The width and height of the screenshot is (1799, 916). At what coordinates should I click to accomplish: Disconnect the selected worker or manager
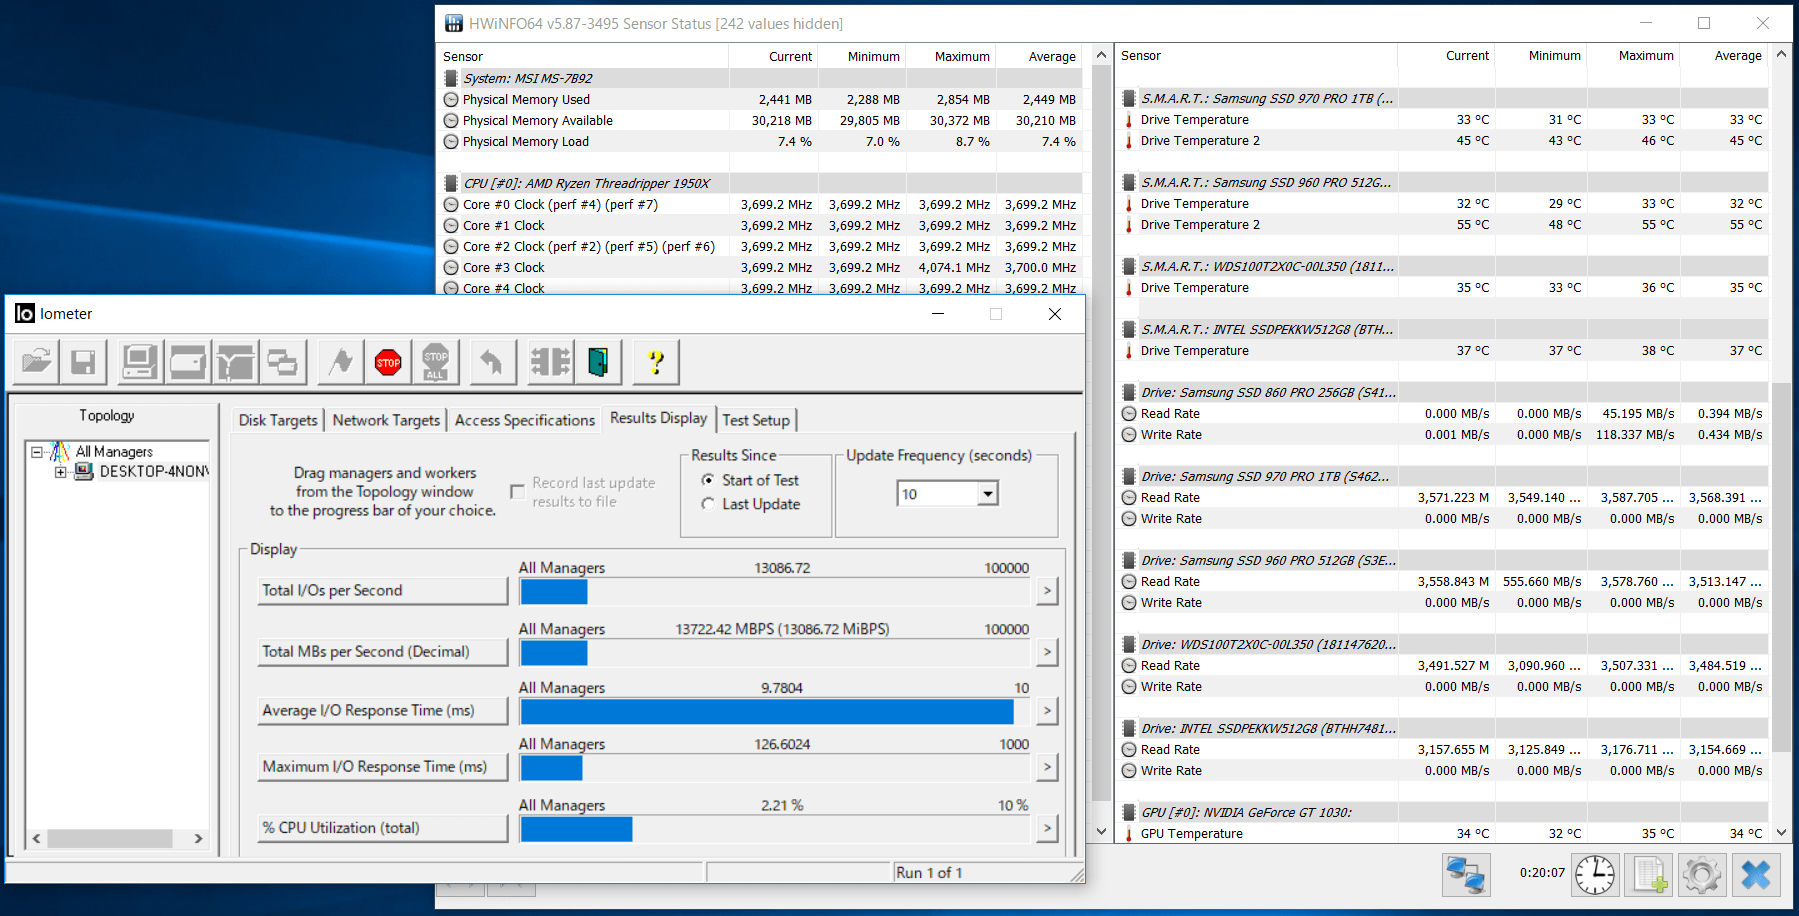click(x=550, y=362)
